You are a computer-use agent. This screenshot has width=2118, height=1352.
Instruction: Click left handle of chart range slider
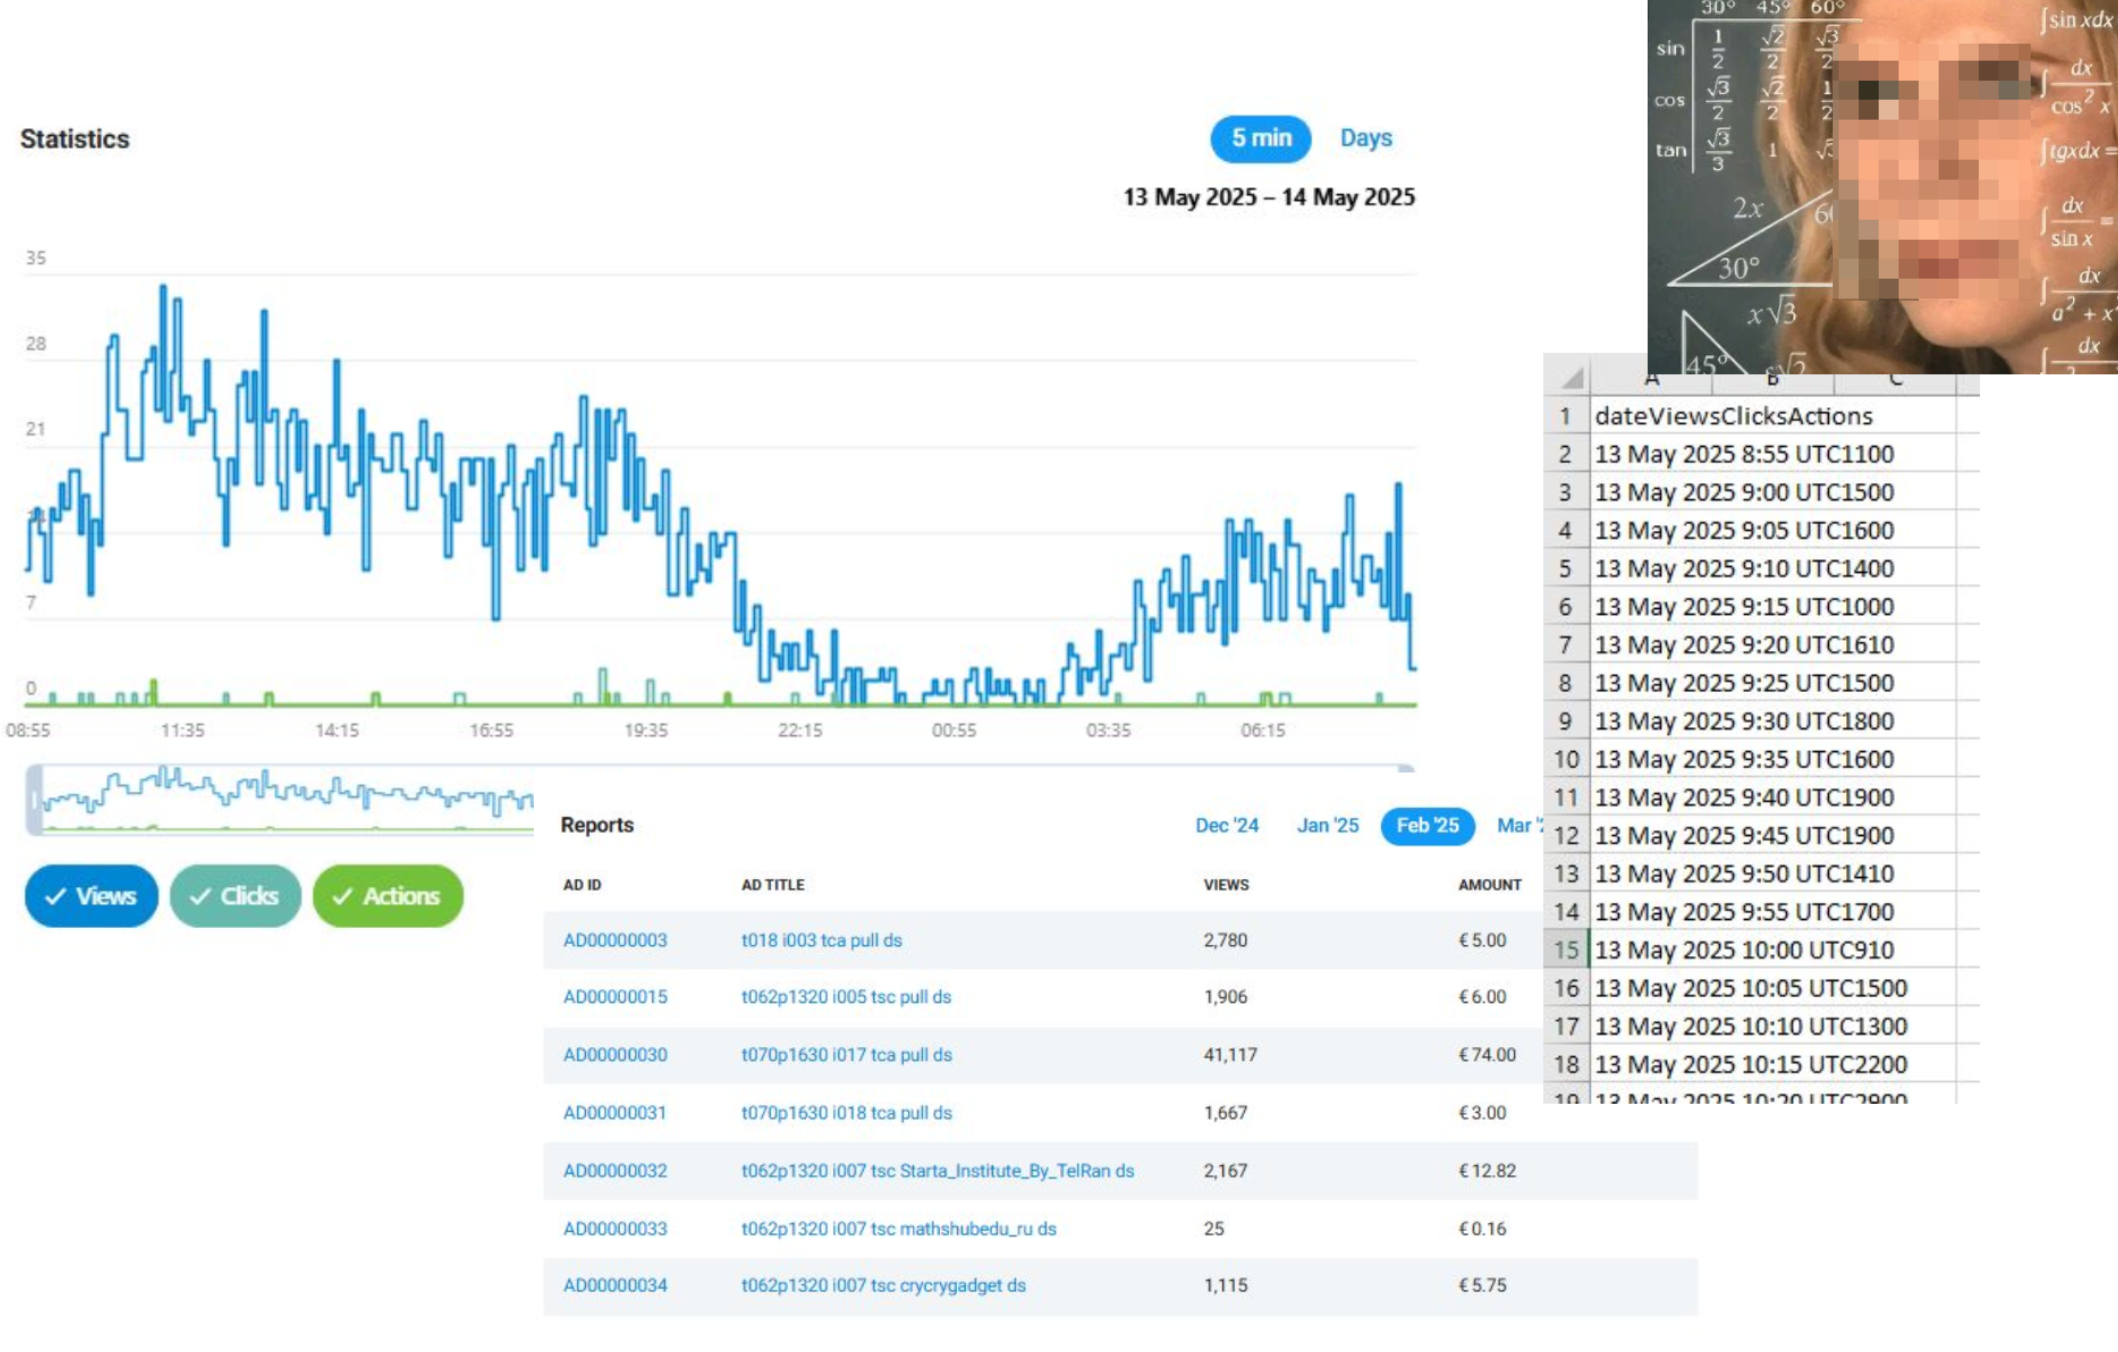pyautogui.click(x=35, y=800)
